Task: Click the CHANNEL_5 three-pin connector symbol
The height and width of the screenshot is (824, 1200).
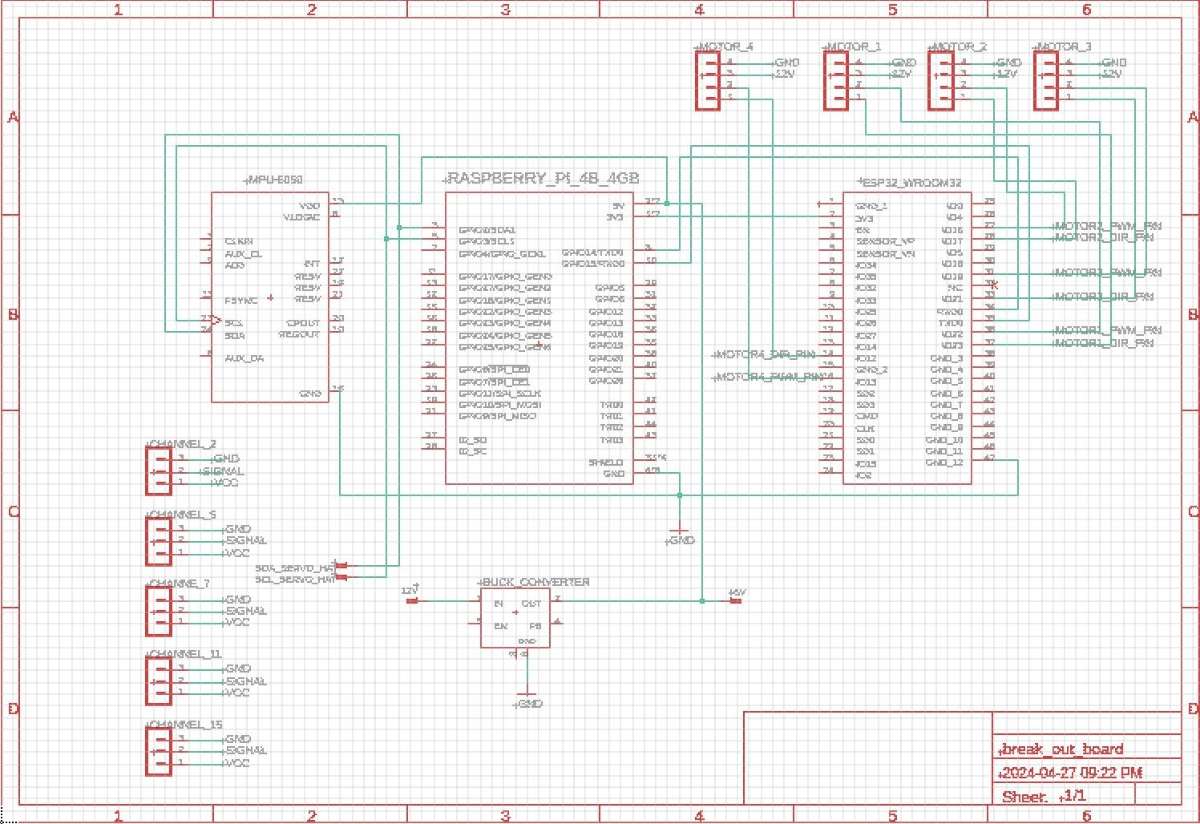Action: click(158, 541)
